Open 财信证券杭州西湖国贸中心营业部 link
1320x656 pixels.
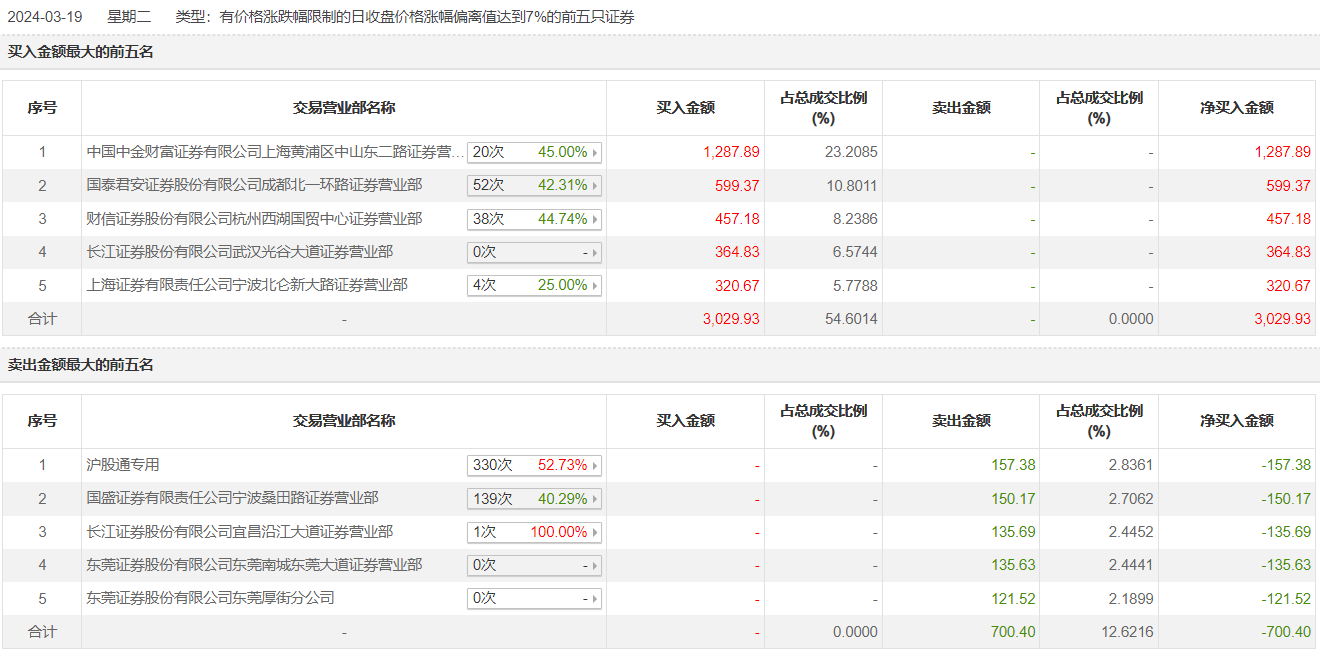point(254,218)
